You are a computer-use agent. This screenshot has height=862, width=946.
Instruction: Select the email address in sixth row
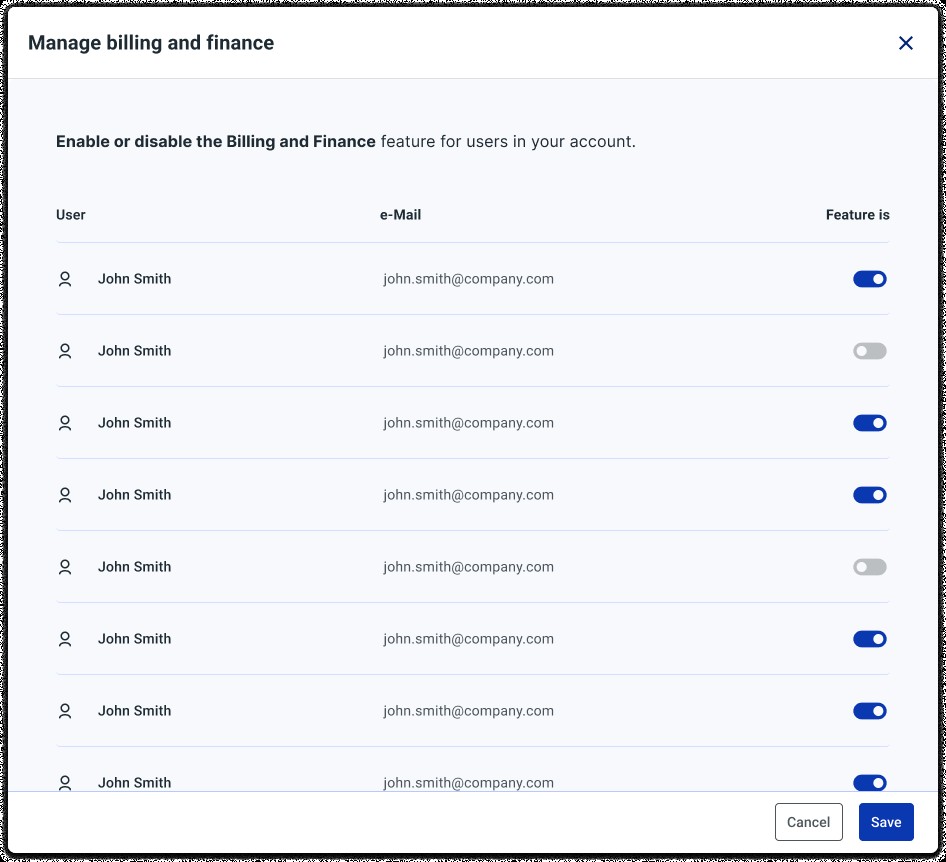(x=468, y=639)
